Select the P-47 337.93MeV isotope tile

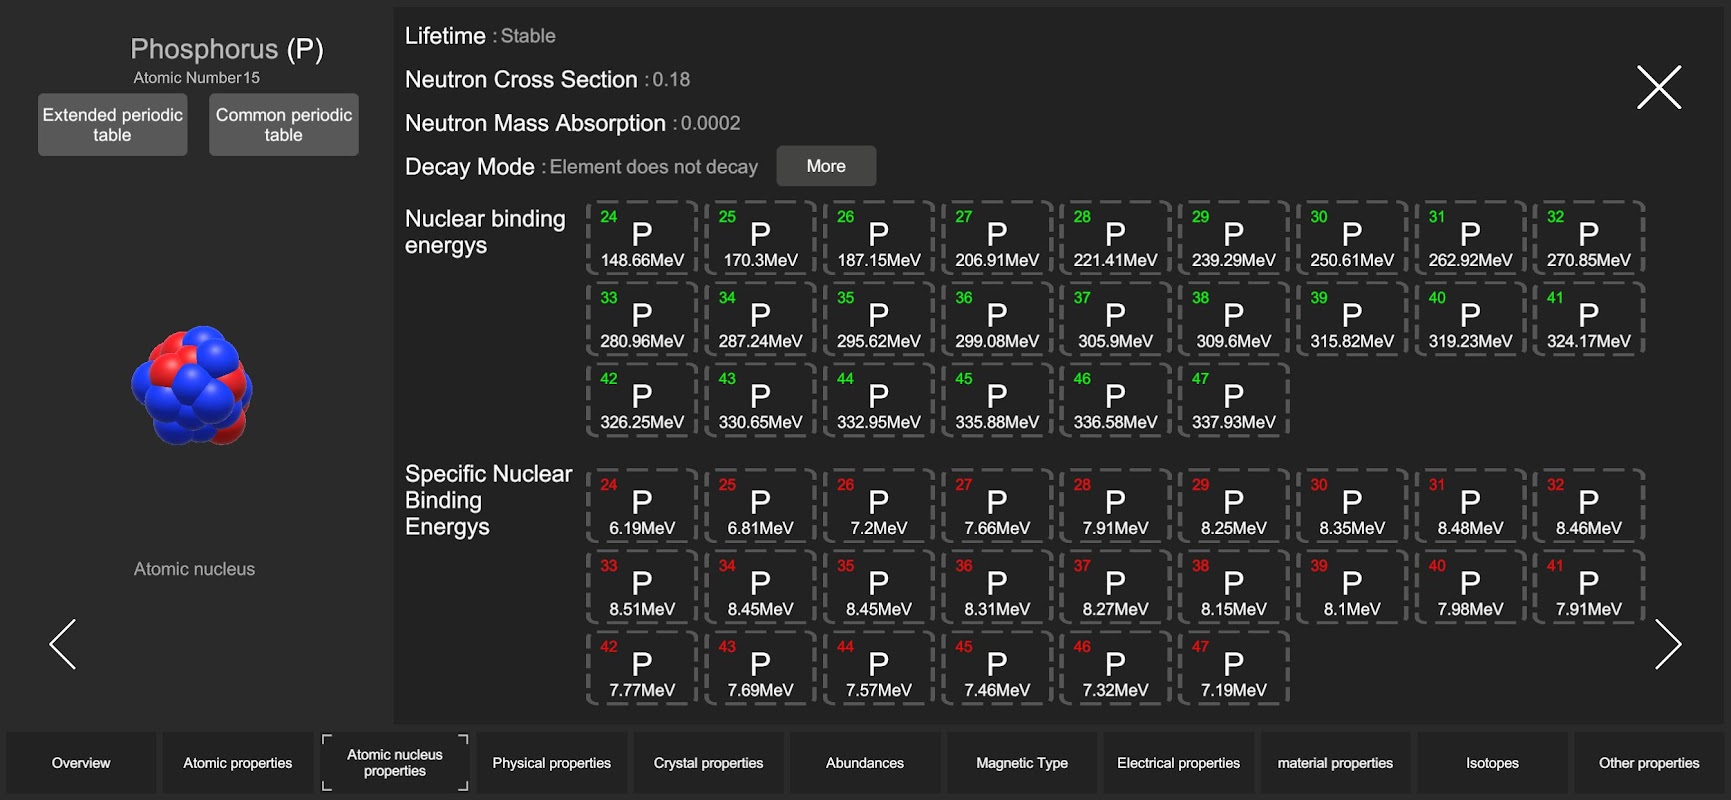click(x=1233, y=400)
